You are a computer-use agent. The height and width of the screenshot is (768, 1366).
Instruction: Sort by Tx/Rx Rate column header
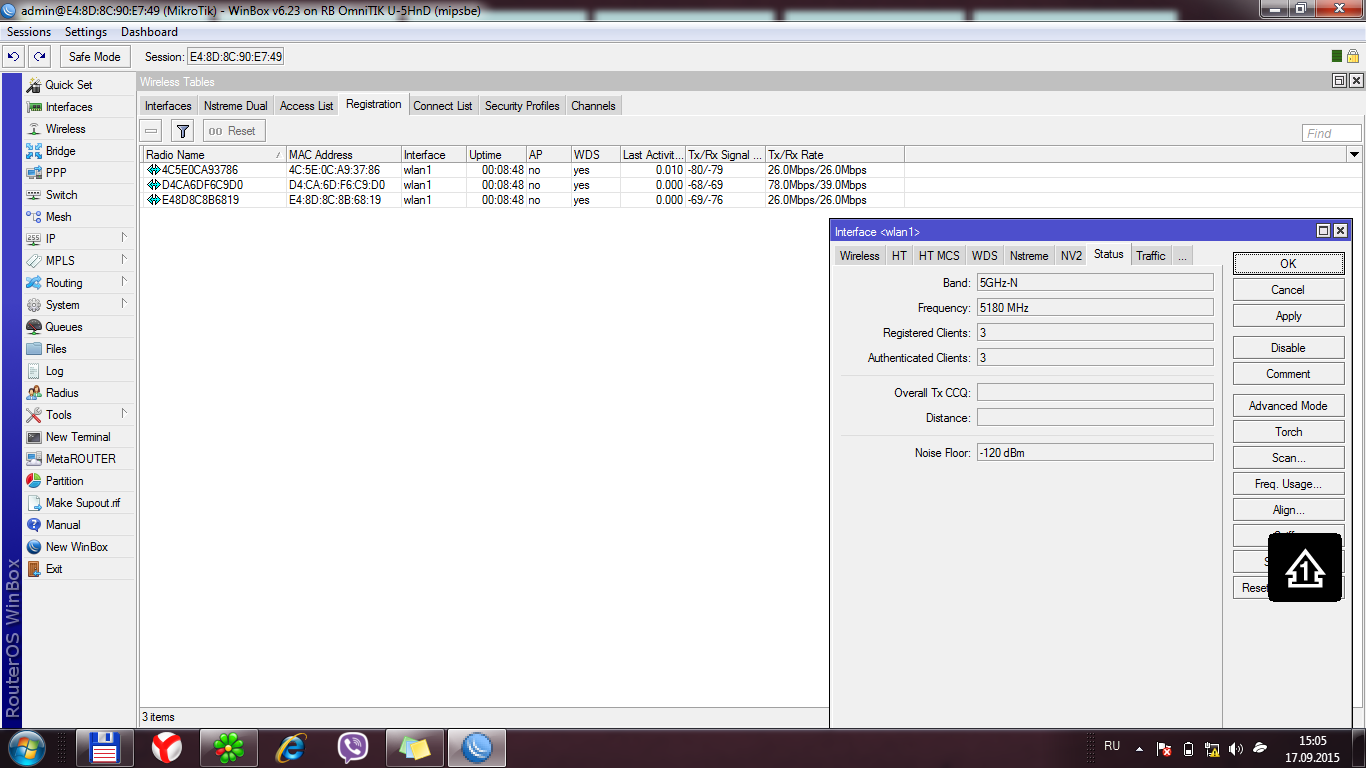(x=834, y=155)
